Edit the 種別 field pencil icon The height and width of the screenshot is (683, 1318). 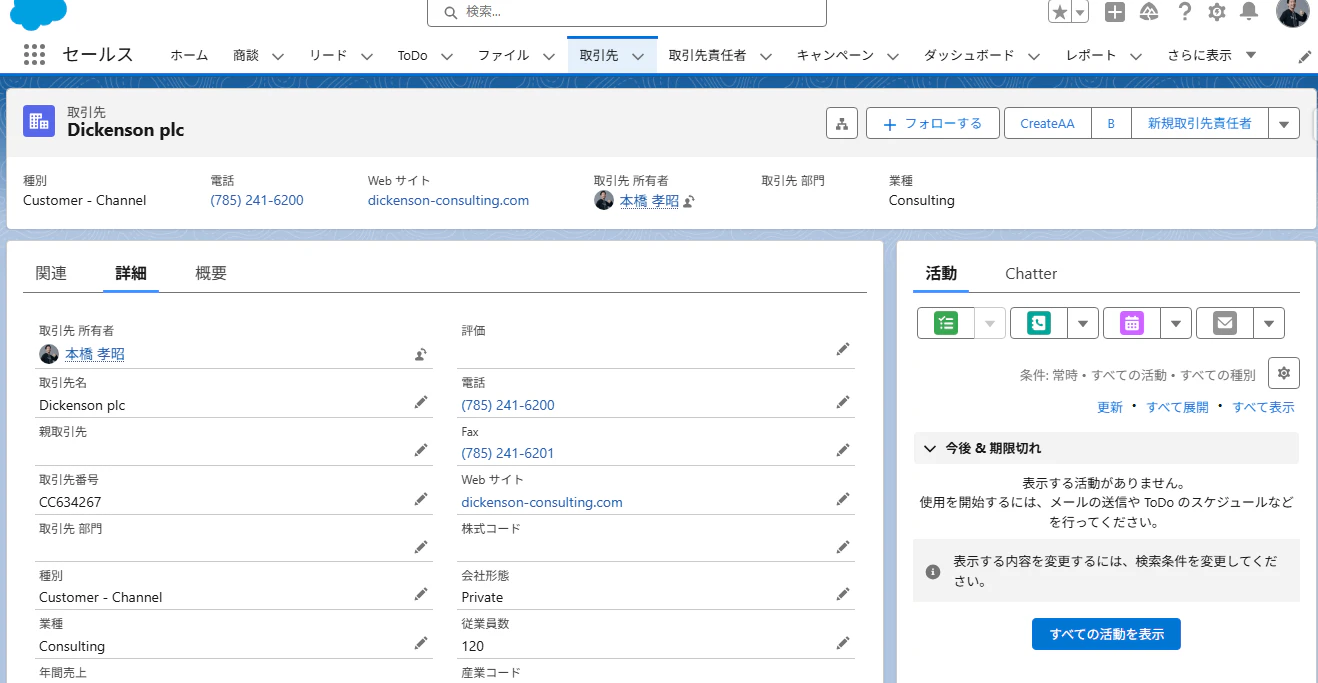421,594
